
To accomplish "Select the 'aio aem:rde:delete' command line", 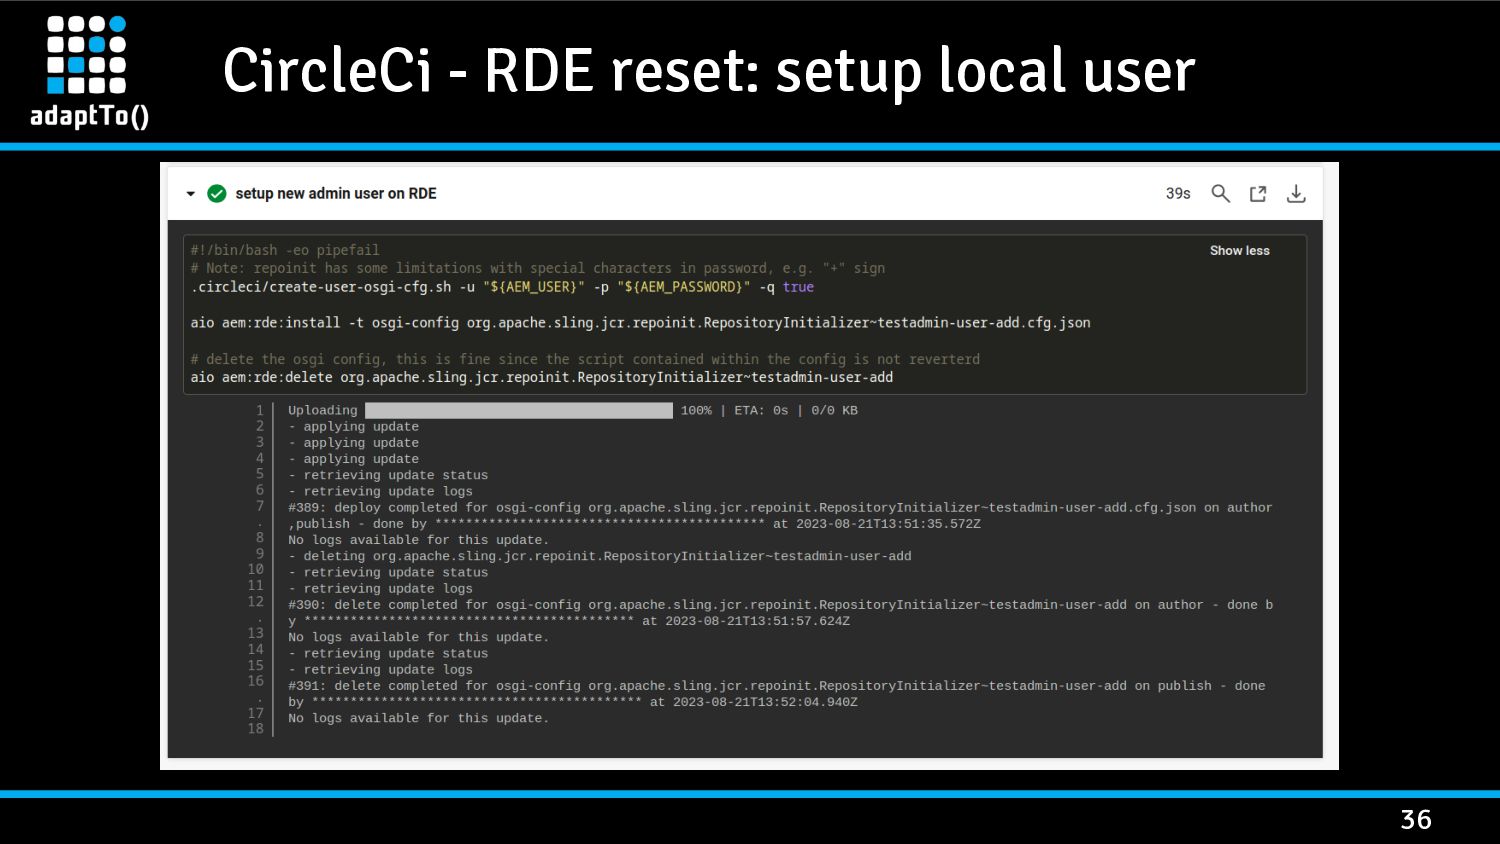I will tap(541, 378).
